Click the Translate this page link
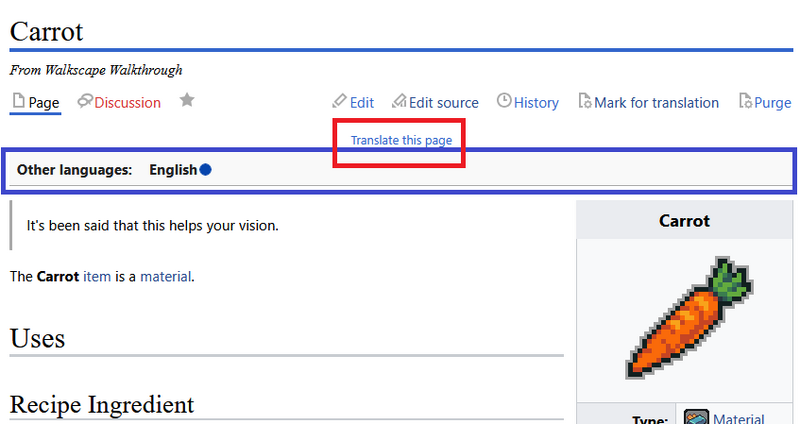Screen dimensions: 800x424 (400, 140)
